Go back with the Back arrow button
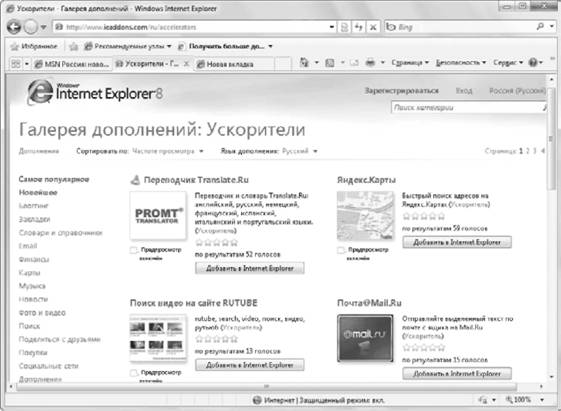 (14, 27)
